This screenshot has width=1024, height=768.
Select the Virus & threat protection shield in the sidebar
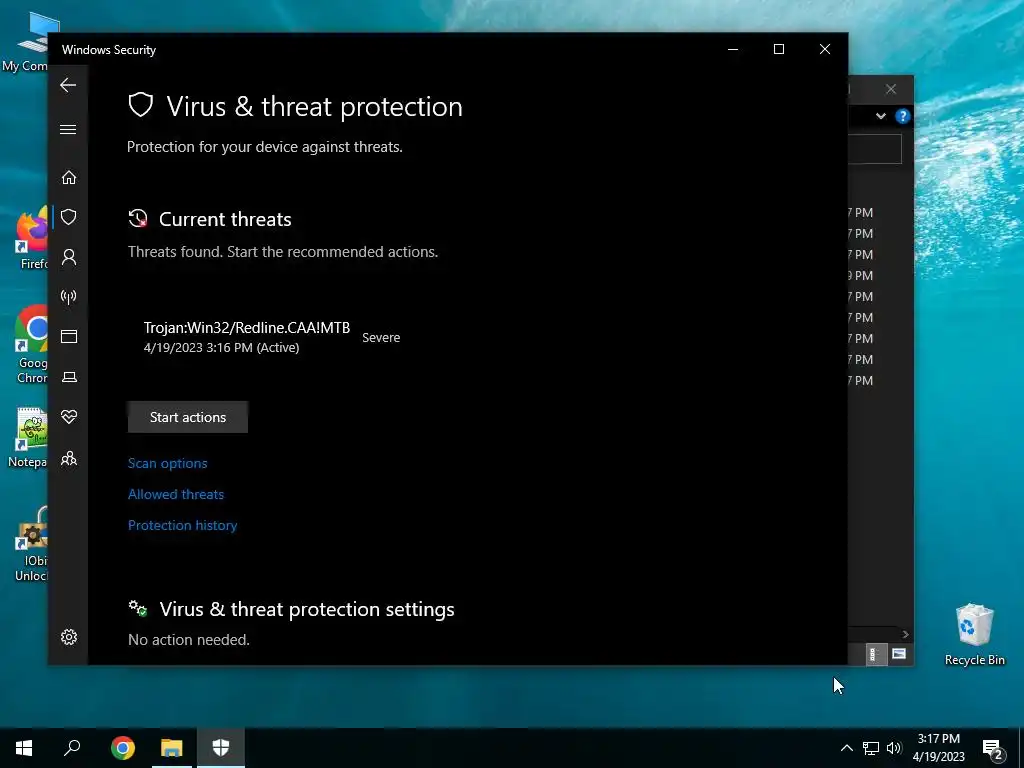pyautogui.click(x=69, y=217)
